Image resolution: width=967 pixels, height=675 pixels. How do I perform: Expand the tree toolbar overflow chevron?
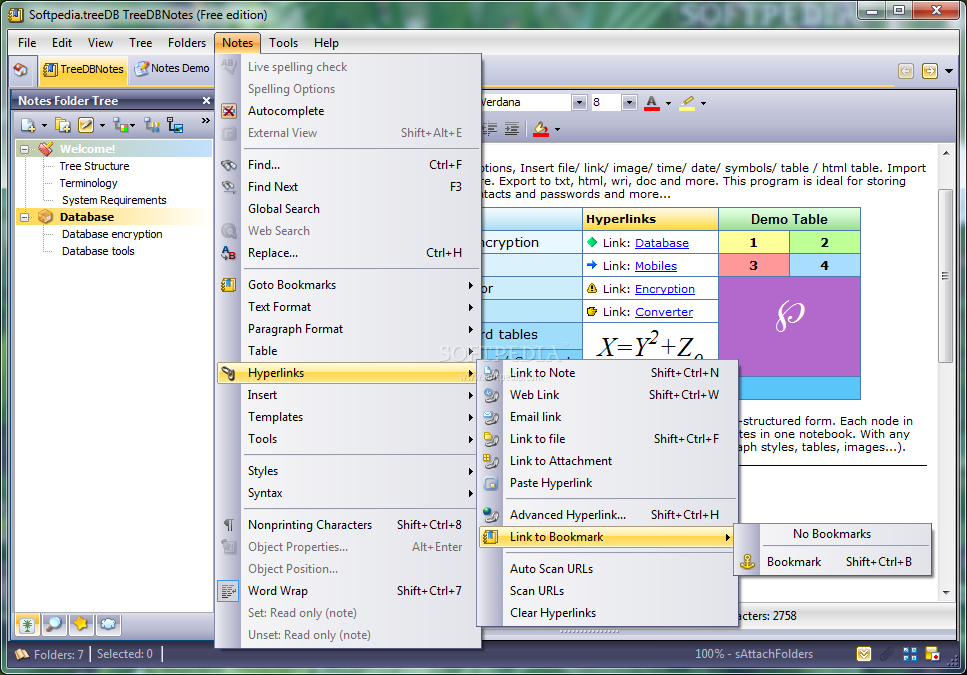[x=205, y=121]
